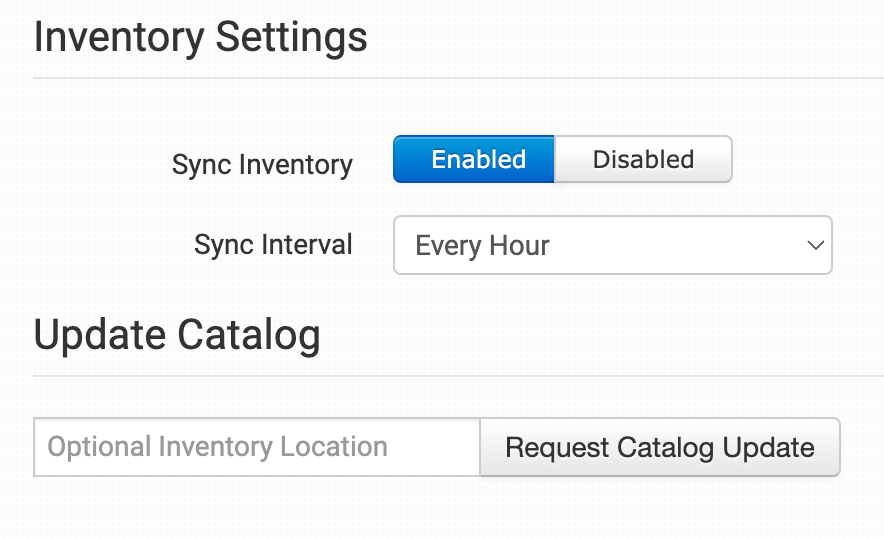Image resolution: width=884 pixels, height=539 pixels.
Task: Expand the Every Hour combo box
Action: coord(612,245)
